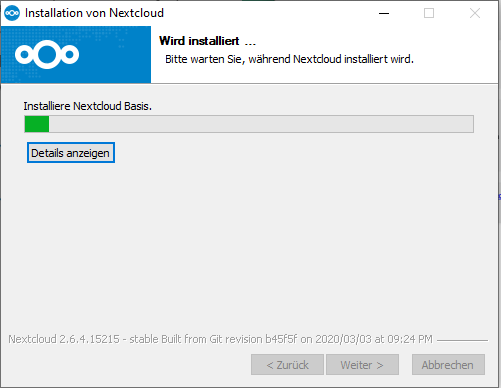This screenshot has height=388, width=501.
Task: Click the grayed-out Zurück button
Action: pos(287,365)
